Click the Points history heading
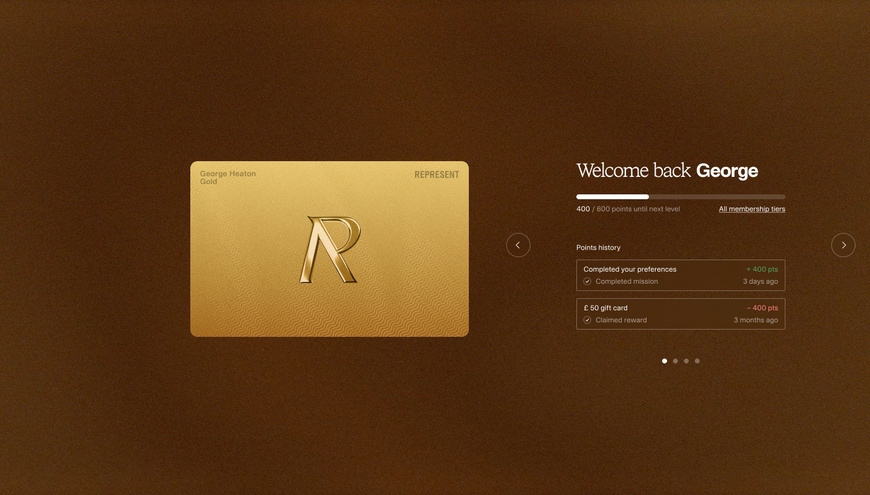Image resolution: width=870 pixels, height=495 pixels. [598, 248]
